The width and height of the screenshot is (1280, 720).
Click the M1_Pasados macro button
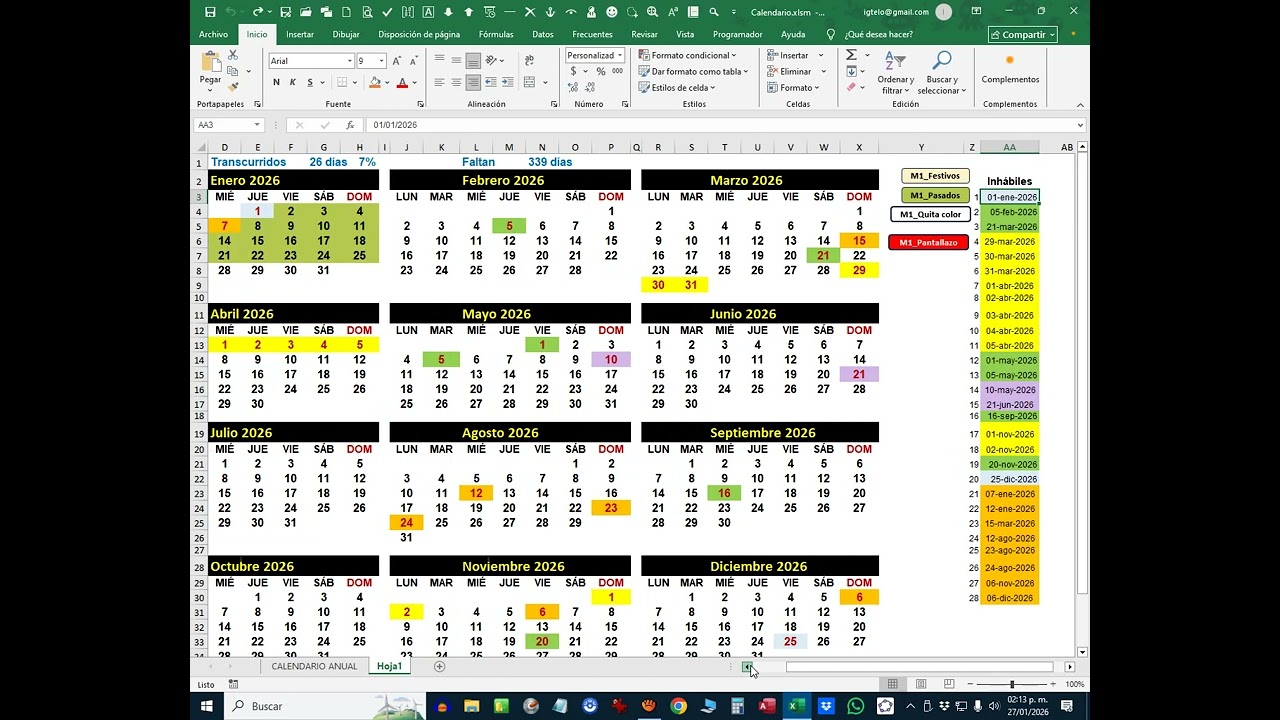(936, 195)
